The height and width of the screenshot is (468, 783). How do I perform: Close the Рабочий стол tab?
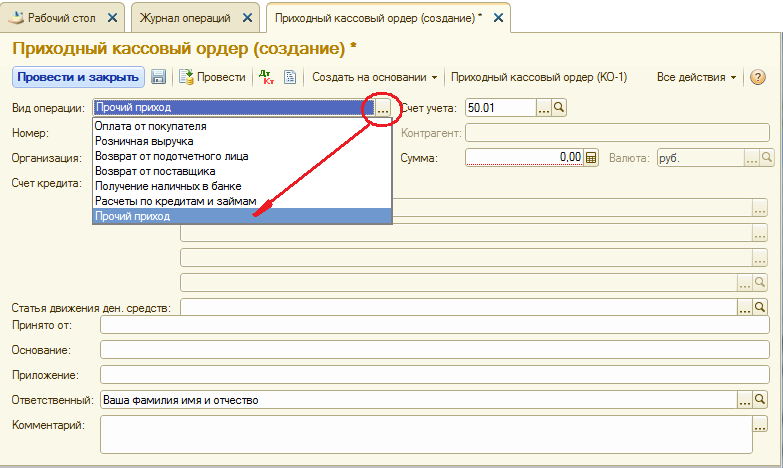click(x=111, y=18)
